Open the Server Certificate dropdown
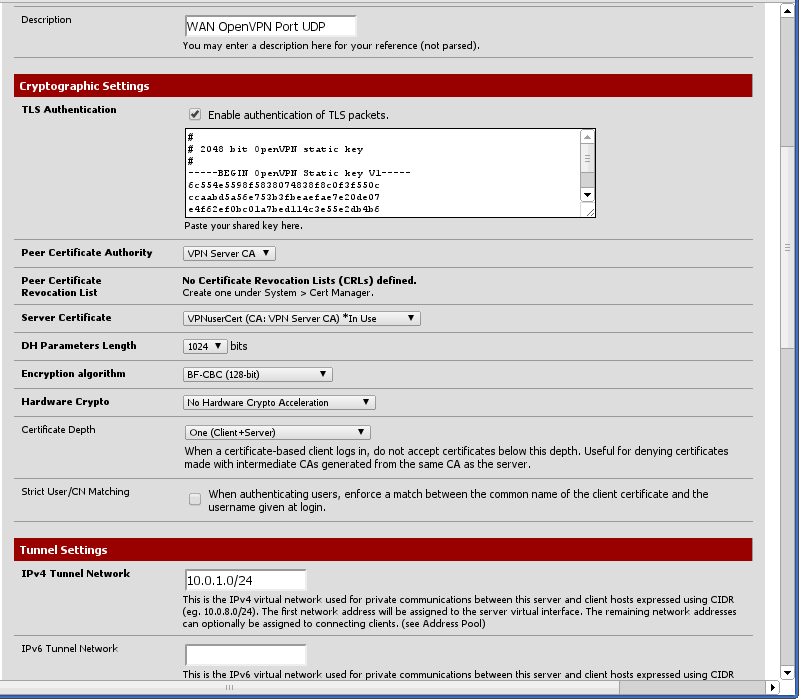Screen dimensions: 799x699 click(x=302, y=318)
